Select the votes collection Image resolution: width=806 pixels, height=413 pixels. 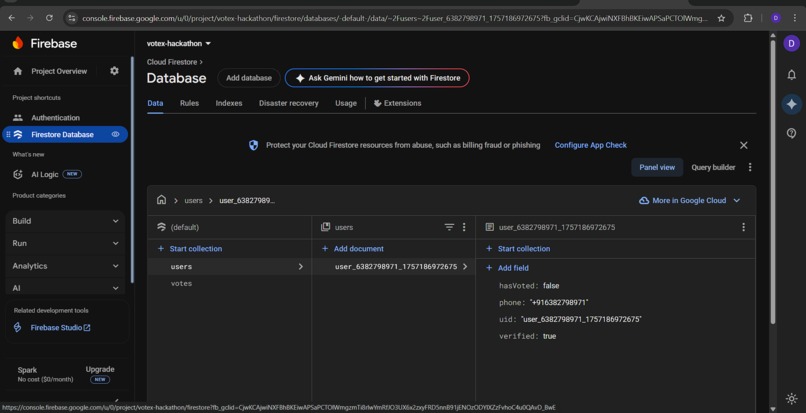coord(181,284)
